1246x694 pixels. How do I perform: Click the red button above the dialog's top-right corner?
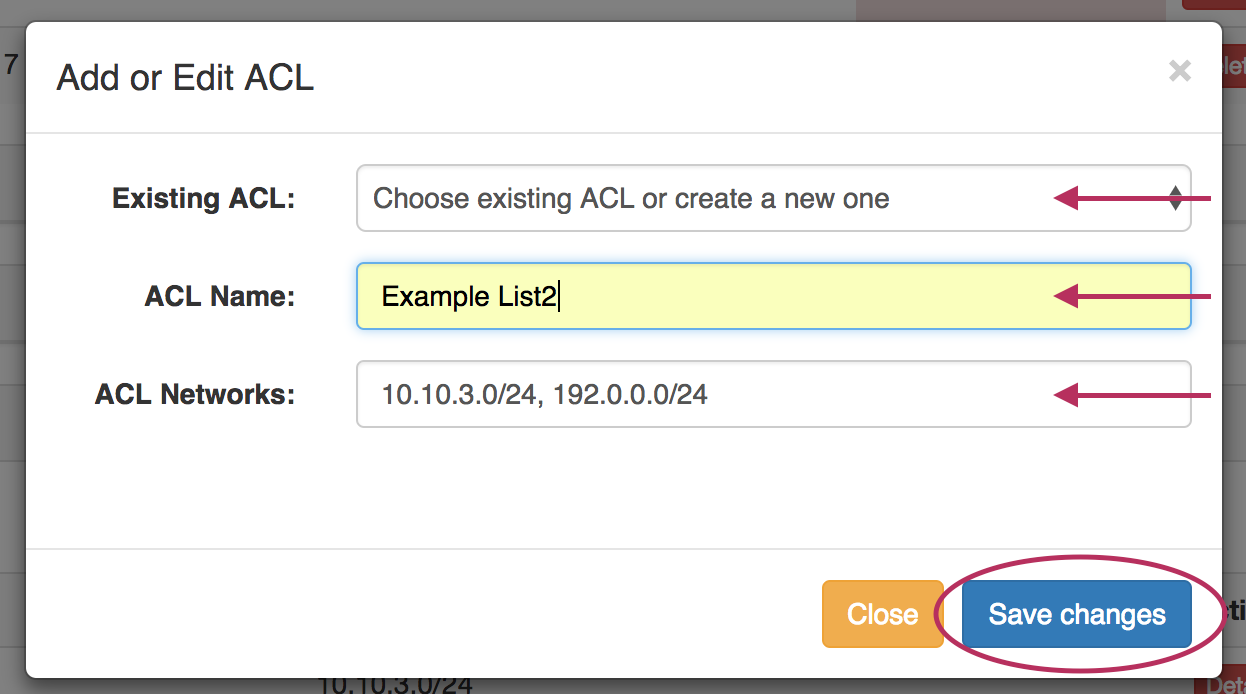(x=1213, y=5)
